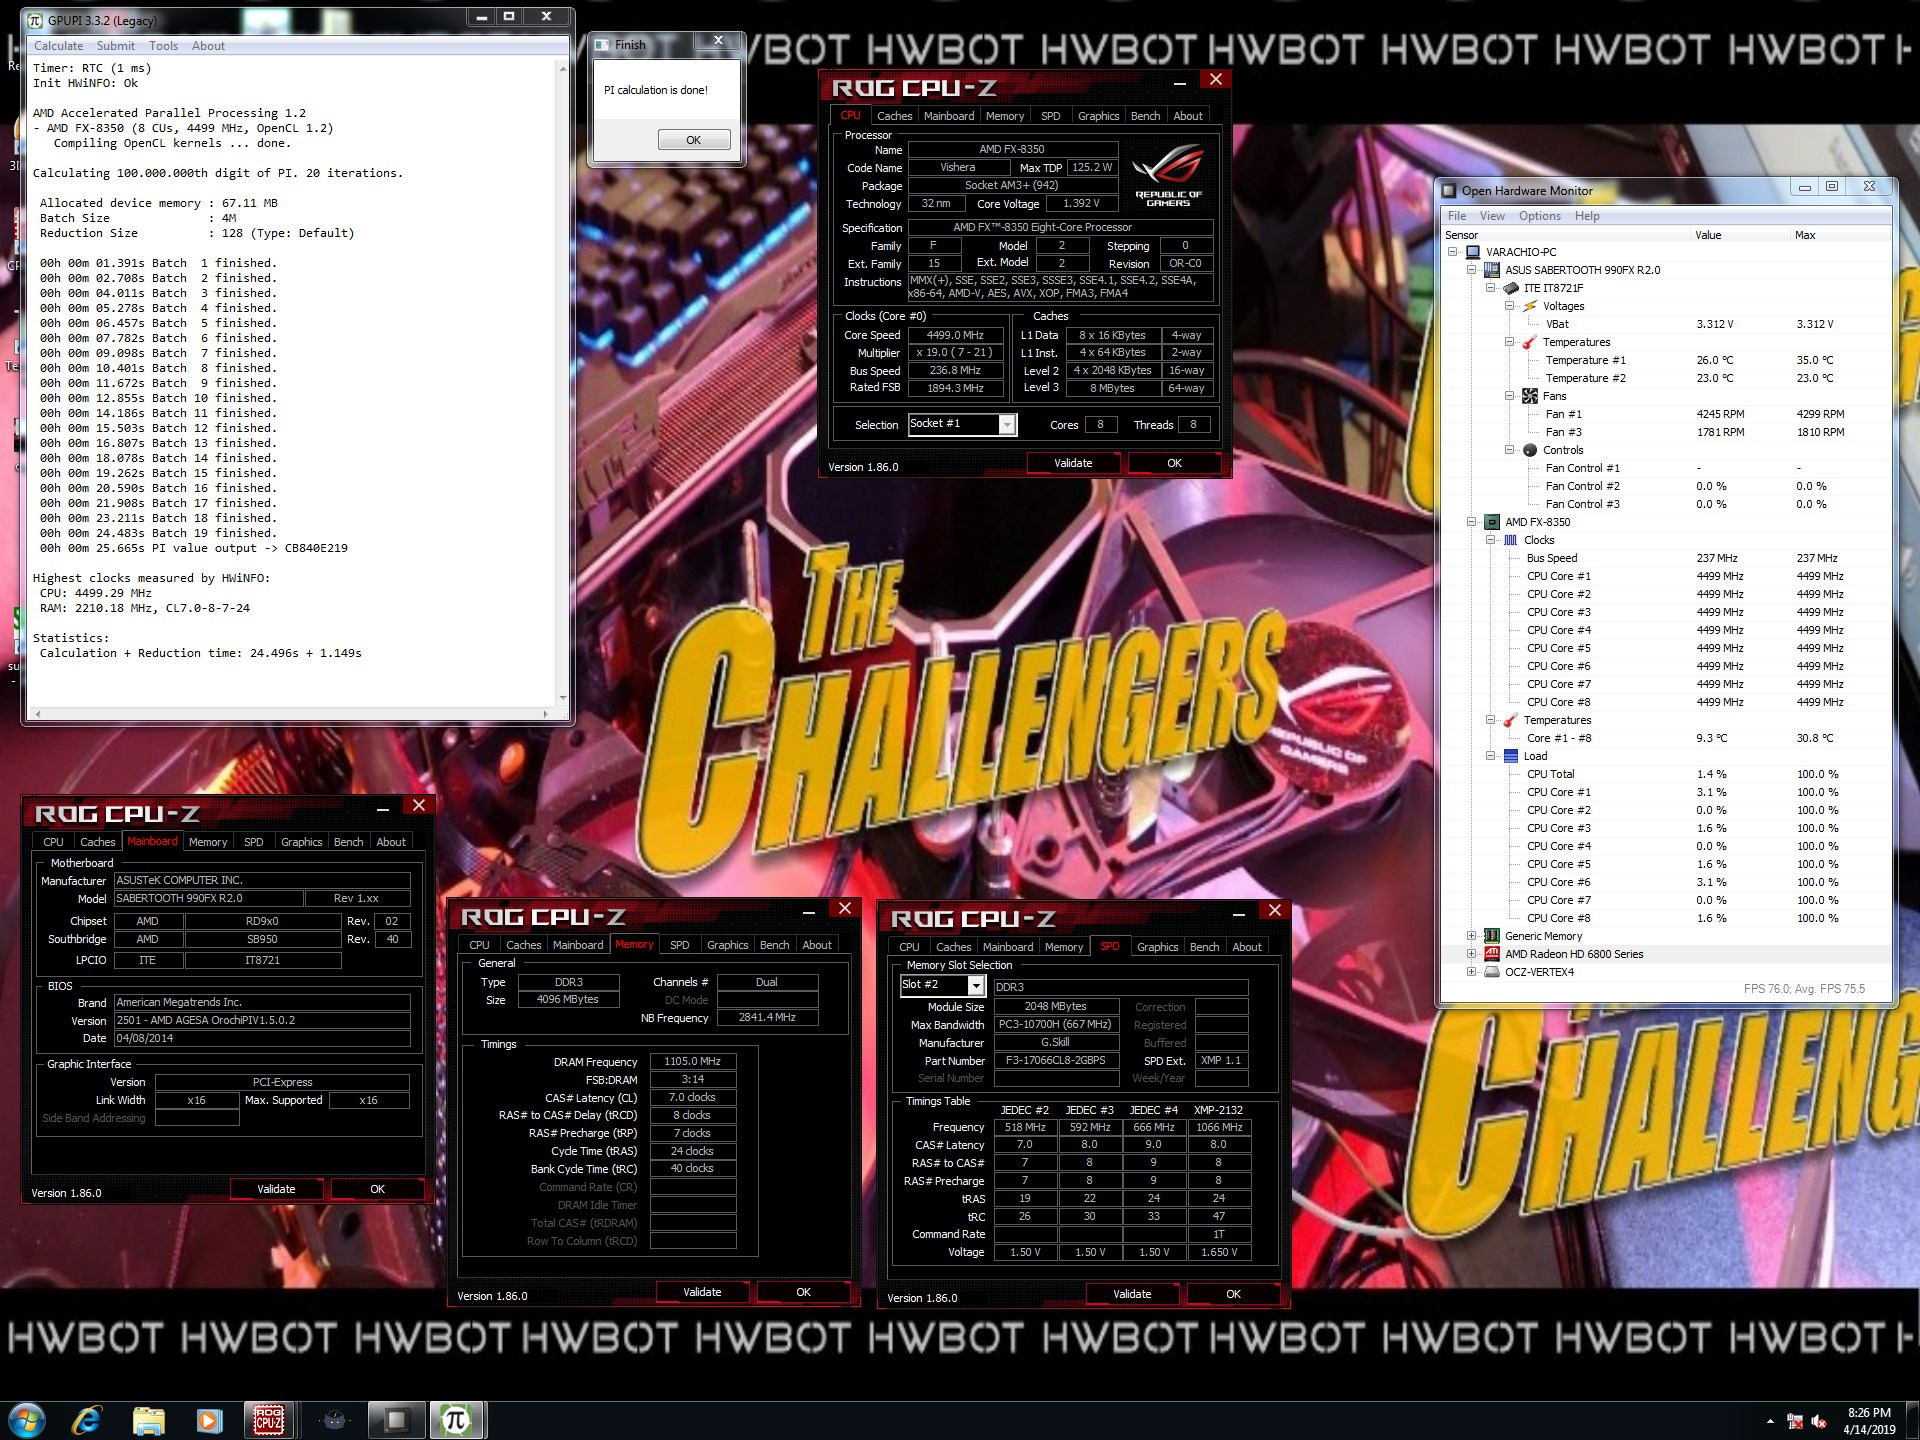Switch to ROG CPU-Z taskbar icon
Viewport: 1920px width, 1440px height.
[x=269, y=1420]
